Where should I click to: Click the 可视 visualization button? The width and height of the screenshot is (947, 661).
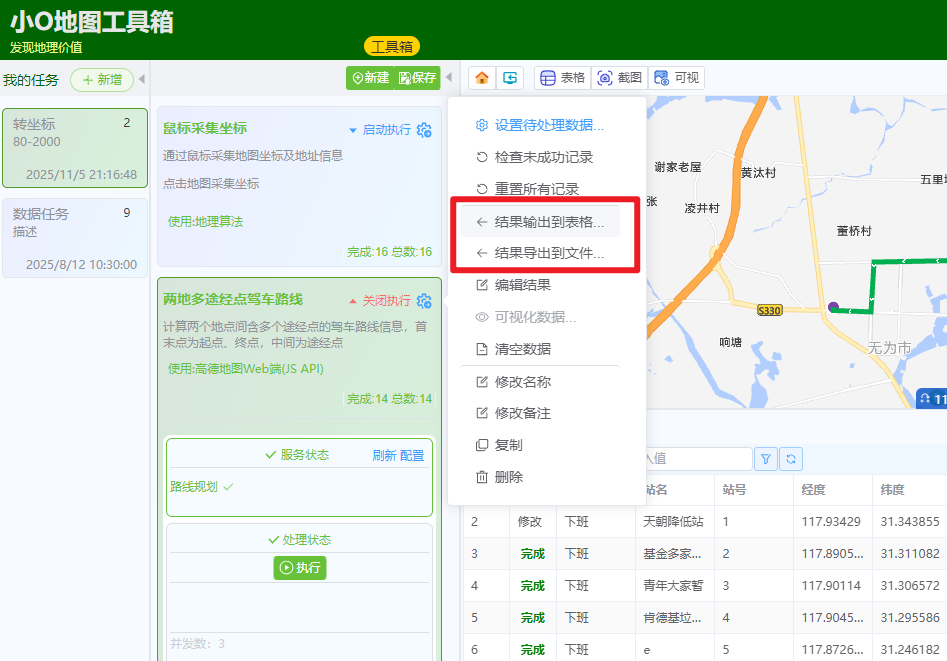pyautogui.click(x=676, y=78)
